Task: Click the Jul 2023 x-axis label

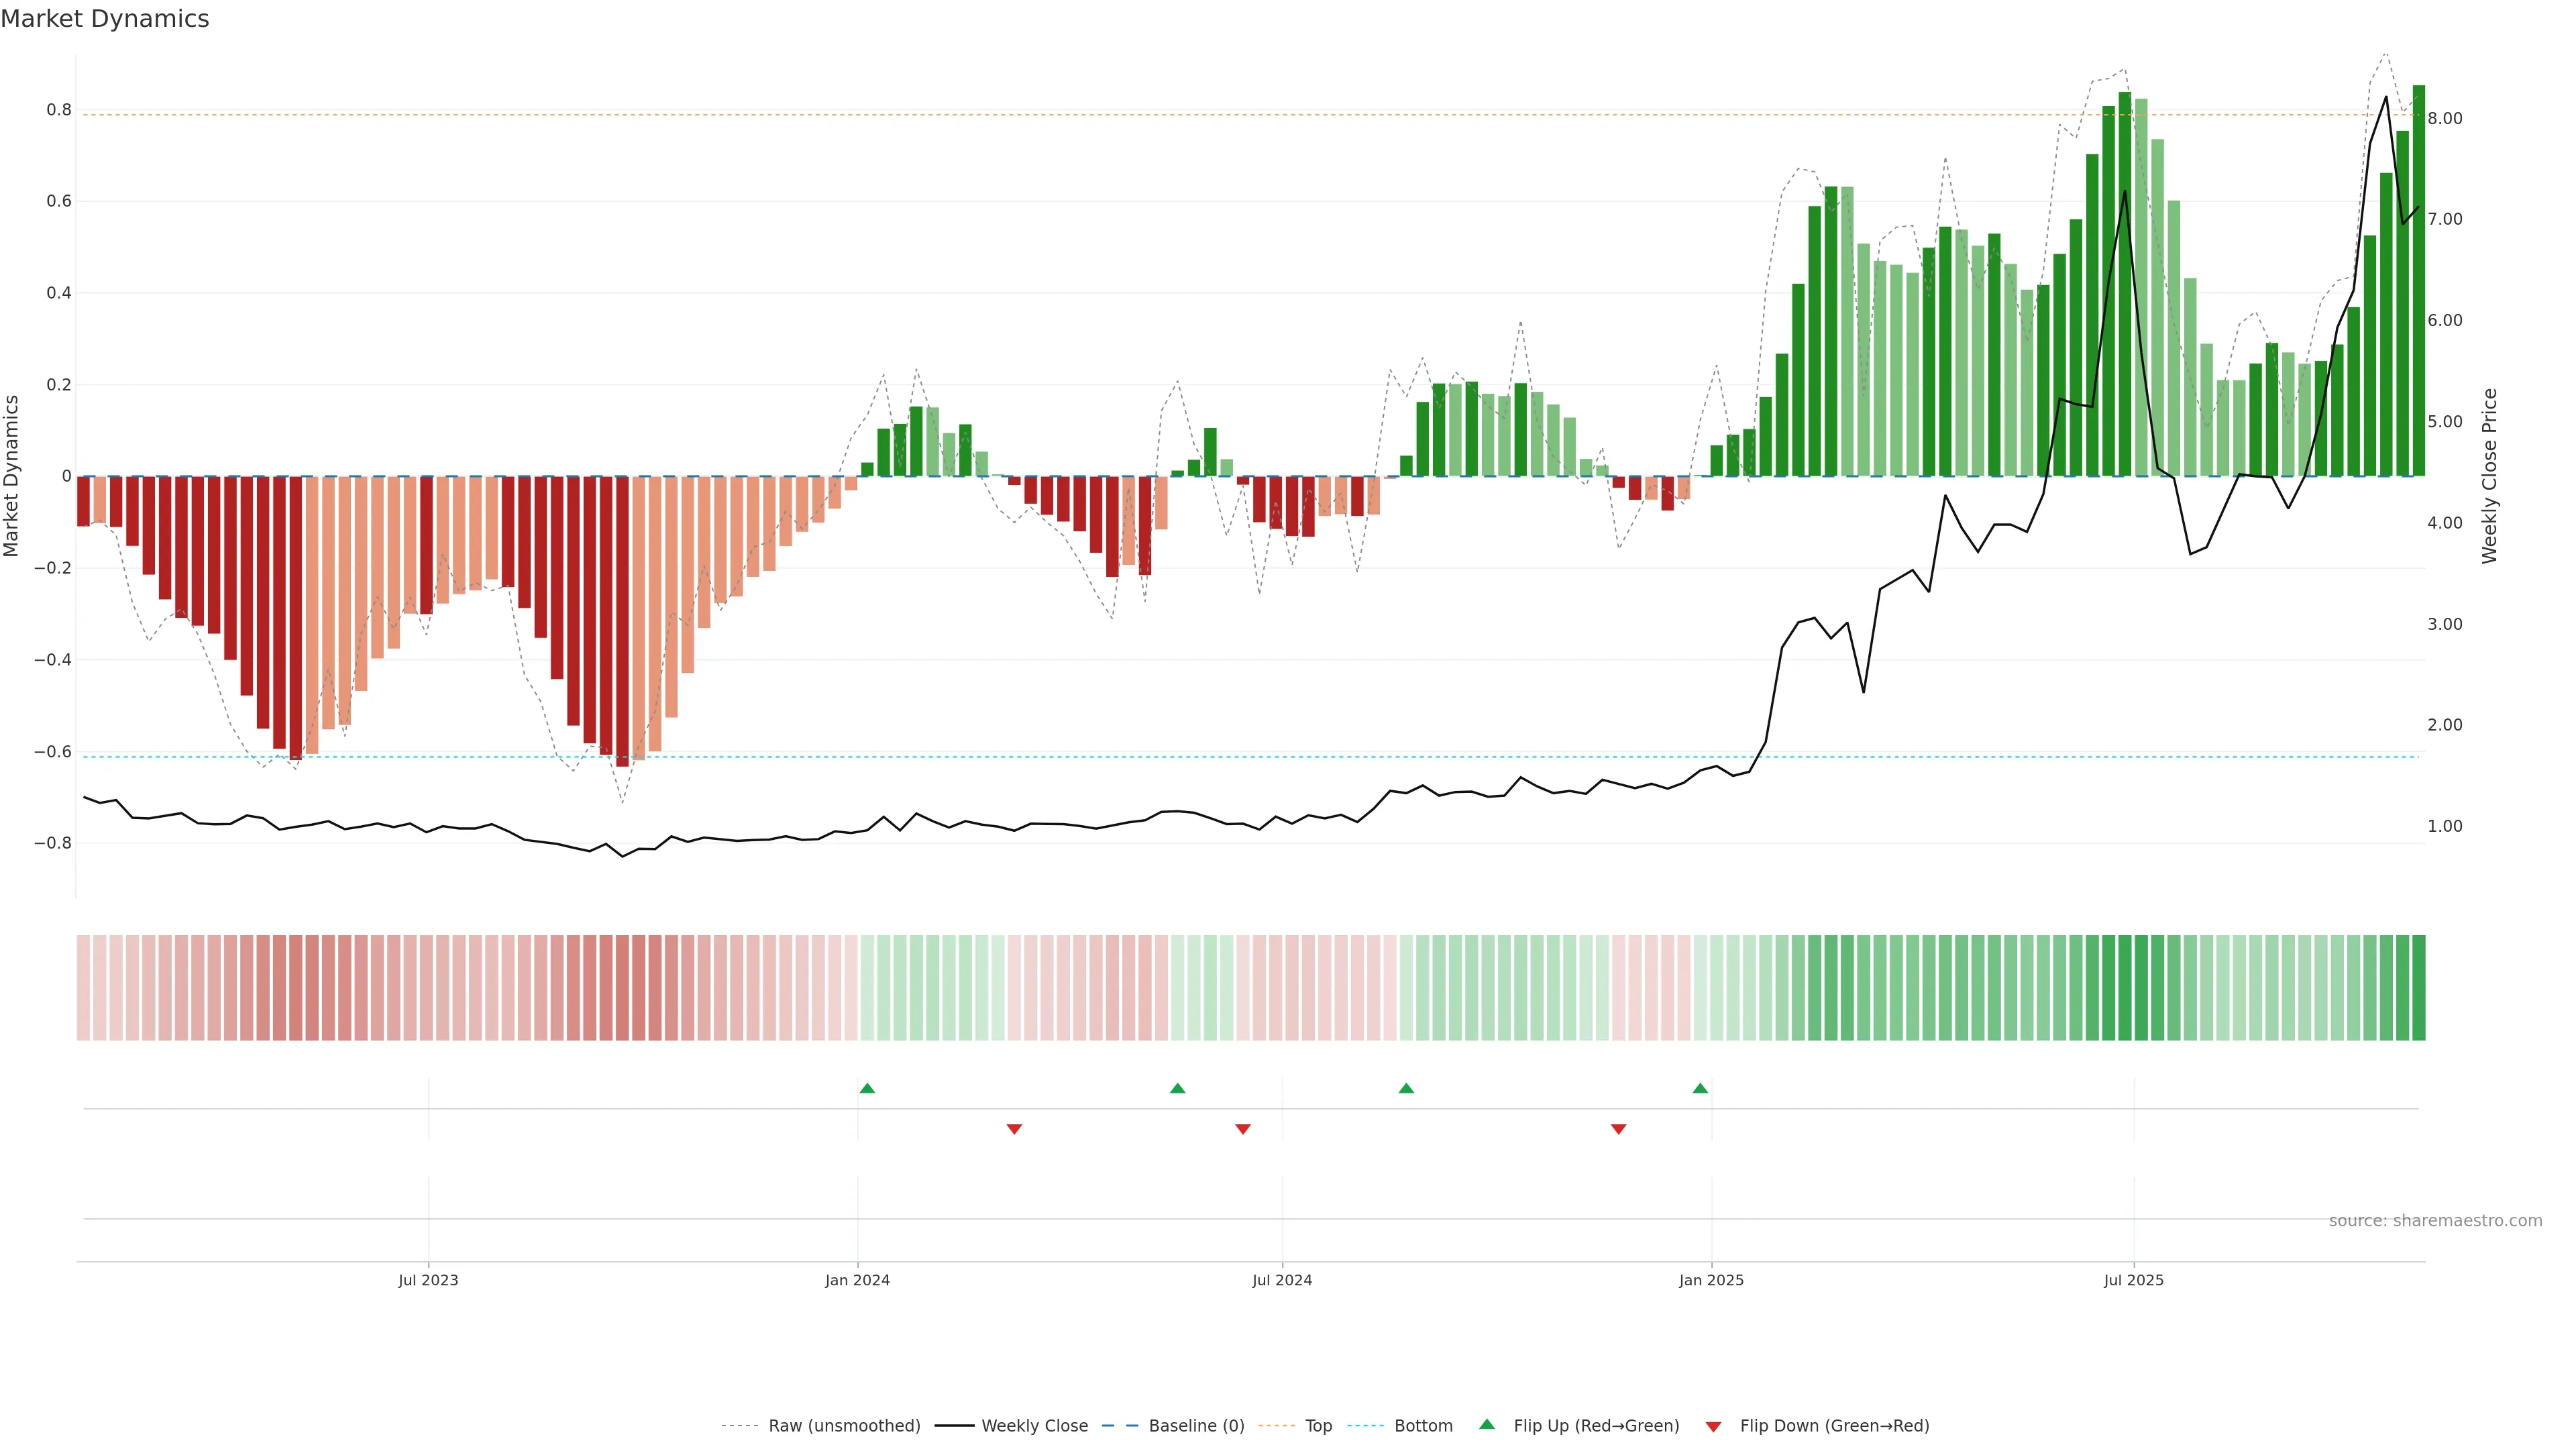Action: coord(428,1280)
